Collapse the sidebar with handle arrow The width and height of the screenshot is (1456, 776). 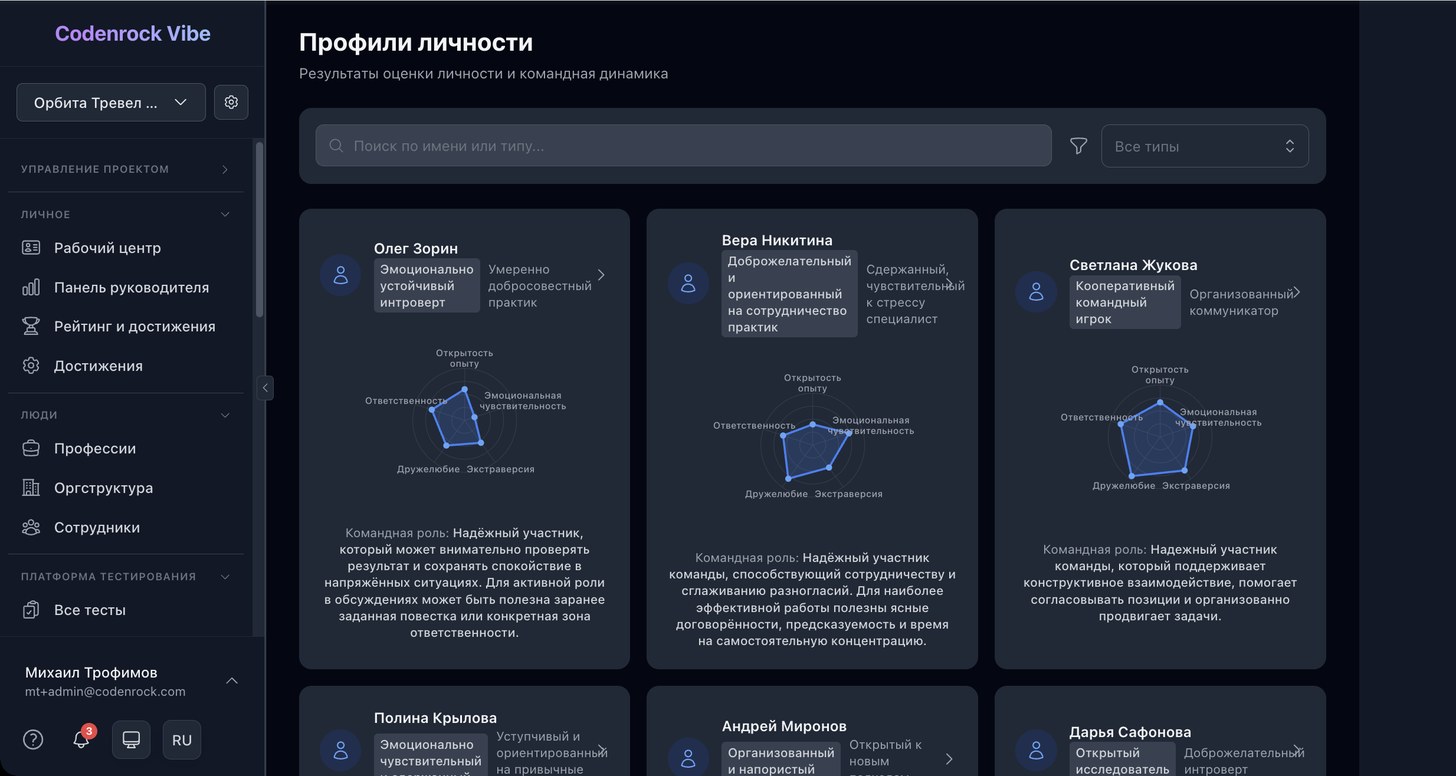point(265,388)
